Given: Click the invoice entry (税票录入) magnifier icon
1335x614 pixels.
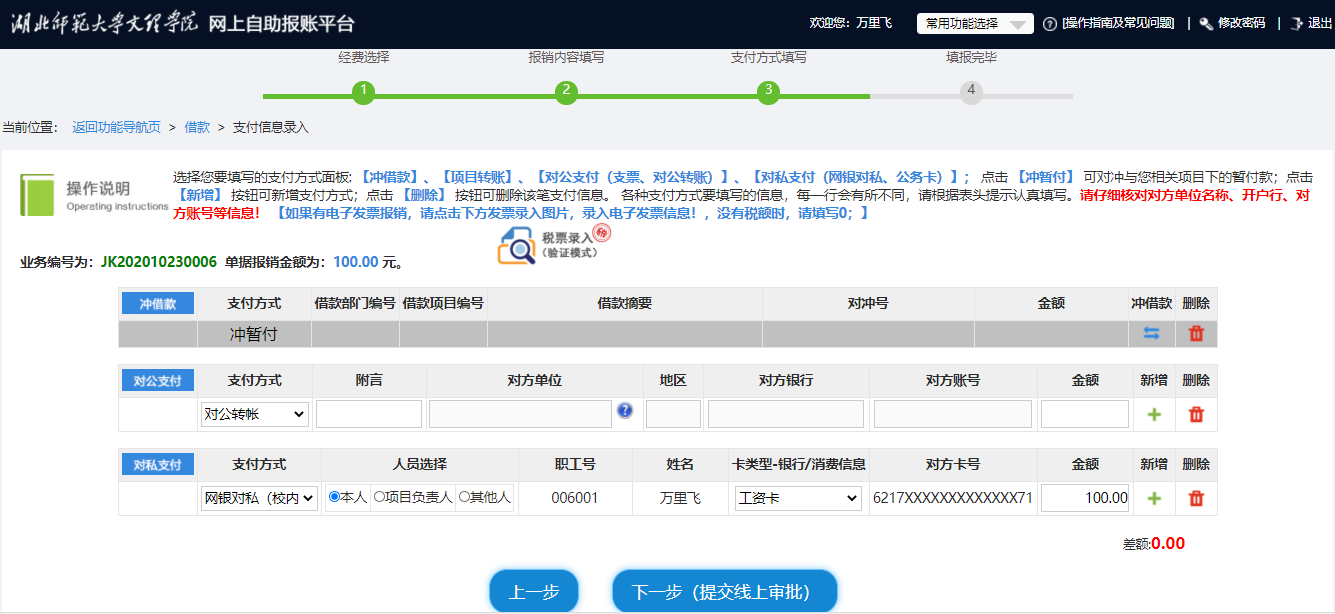Looking at the screenshot, I should coord(518,246).
